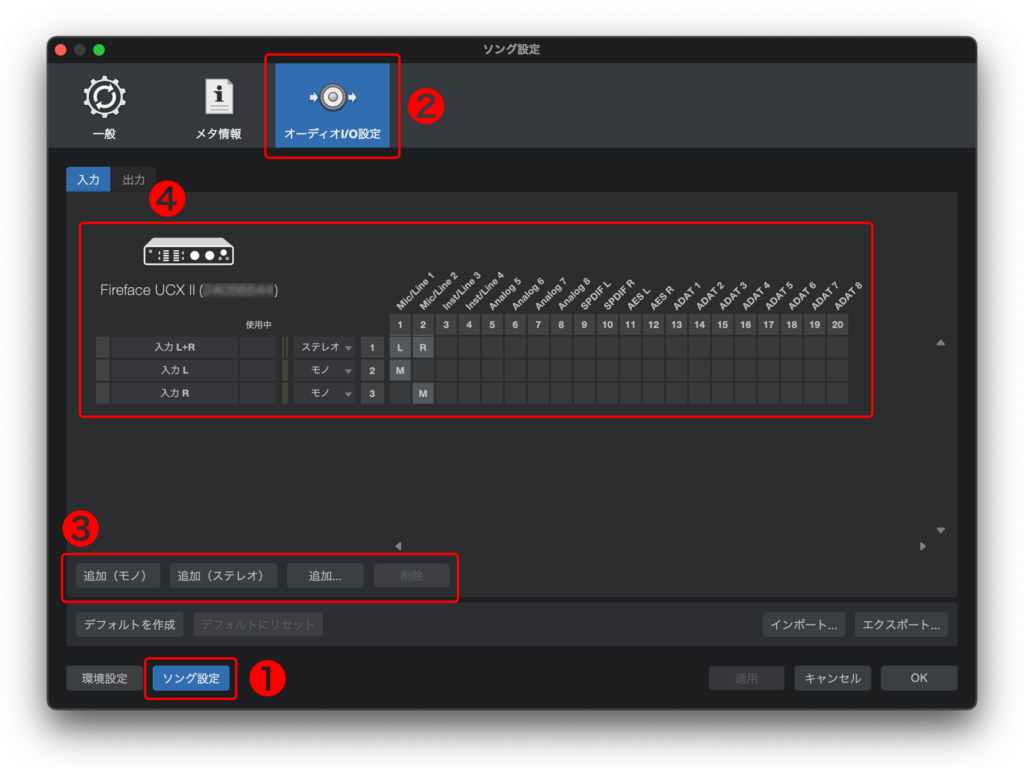Click the 追加（モノ）button
The width and height of the screenshot is (1024, 768).
coord(117,575)
